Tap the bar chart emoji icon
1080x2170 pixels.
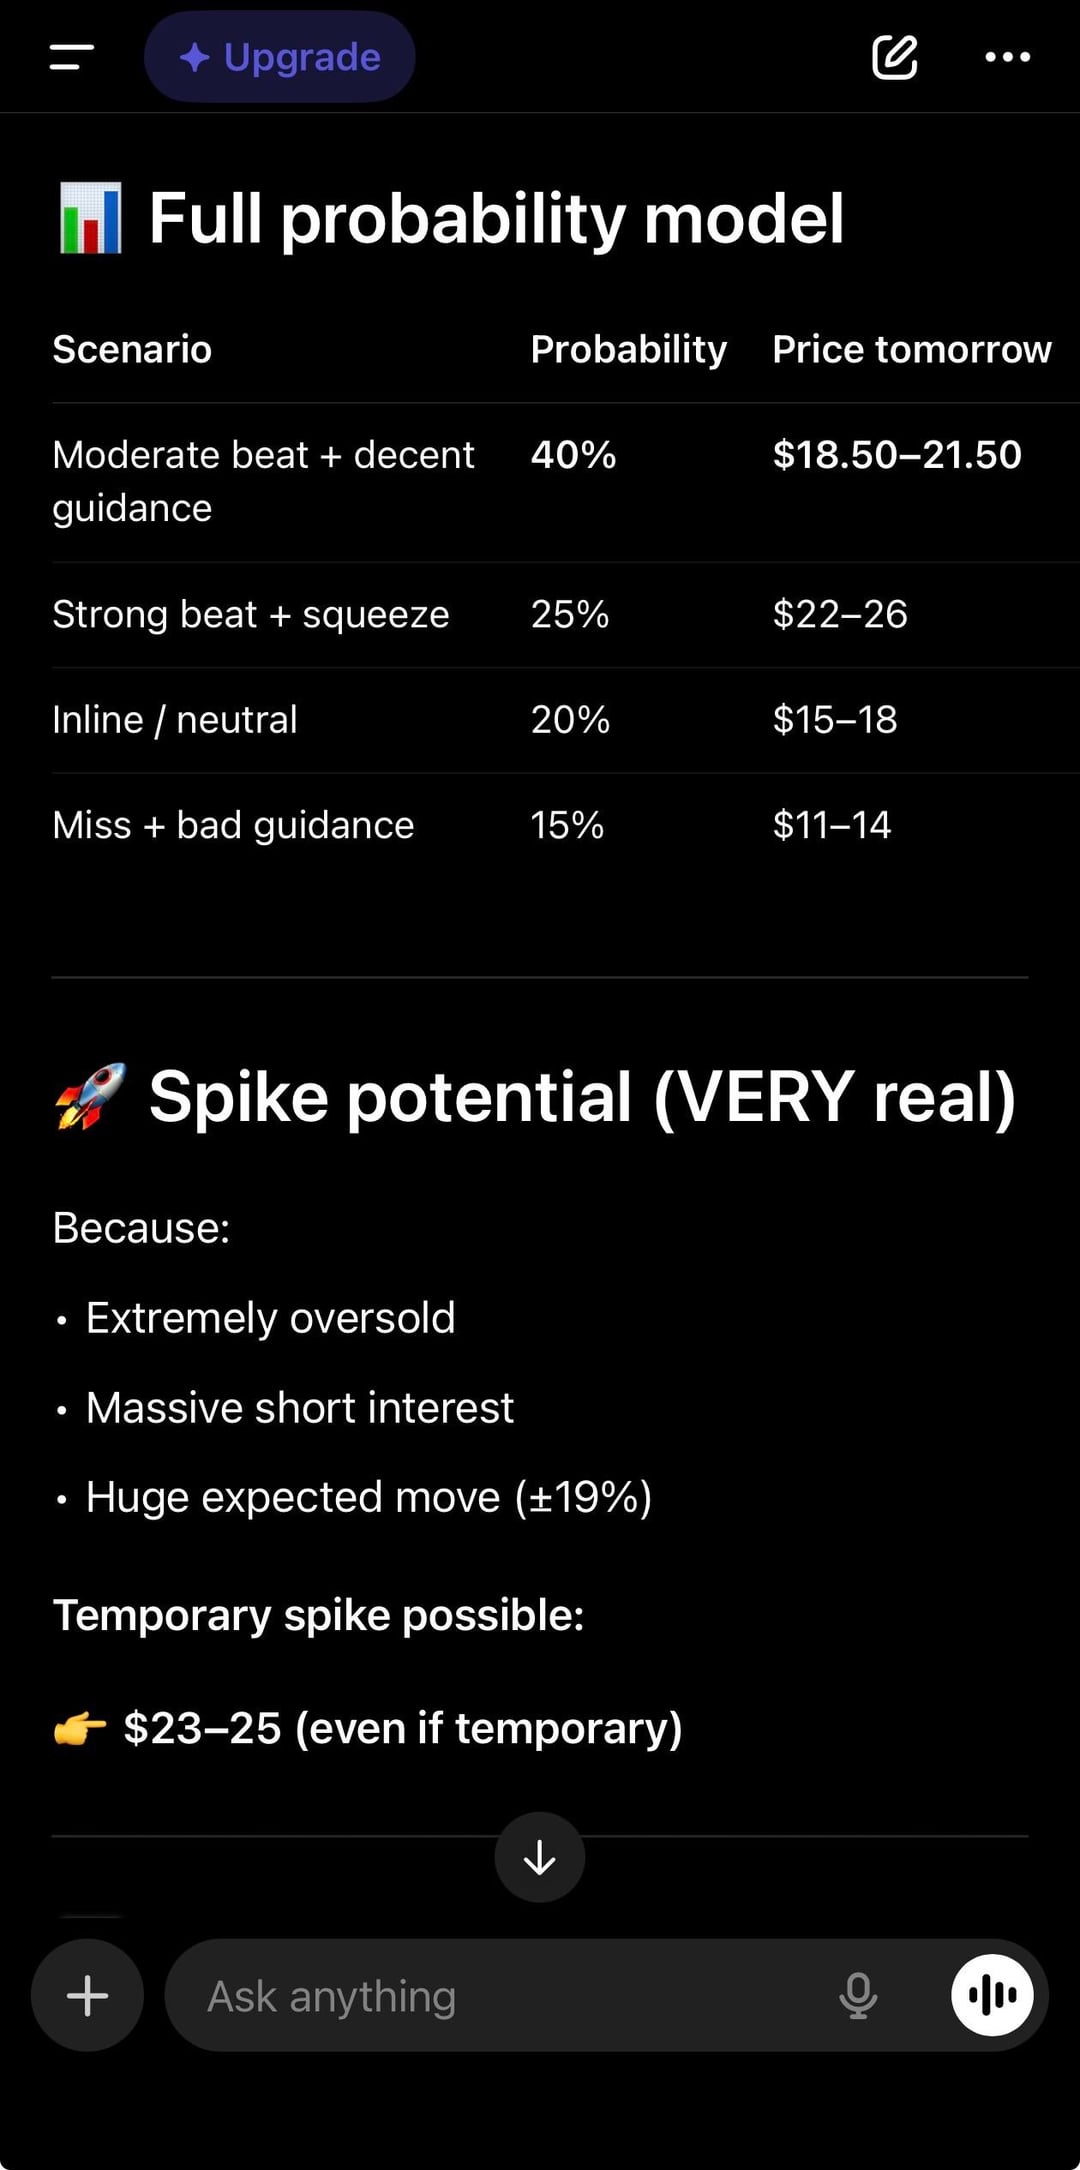91,218
